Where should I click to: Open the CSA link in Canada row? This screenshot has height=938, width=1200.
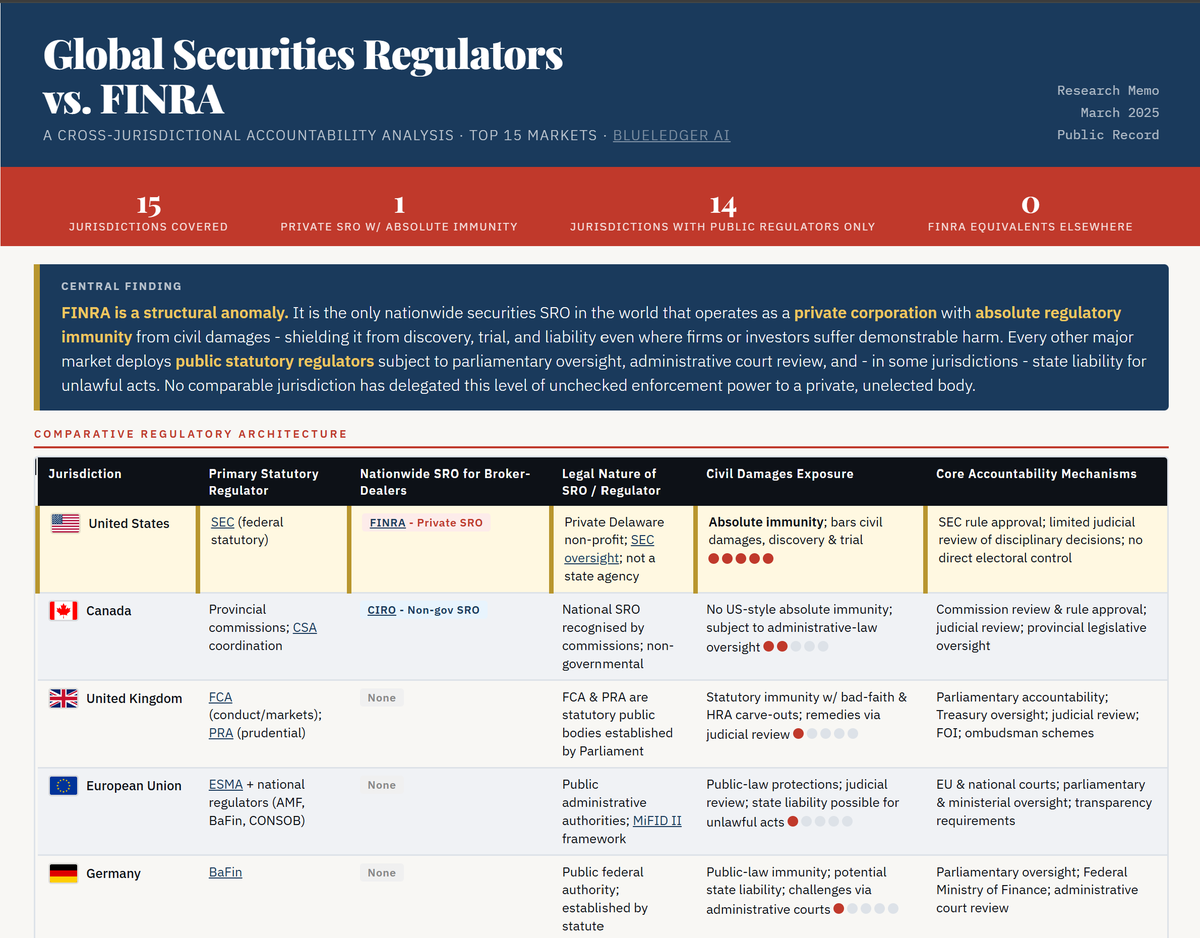305,627
